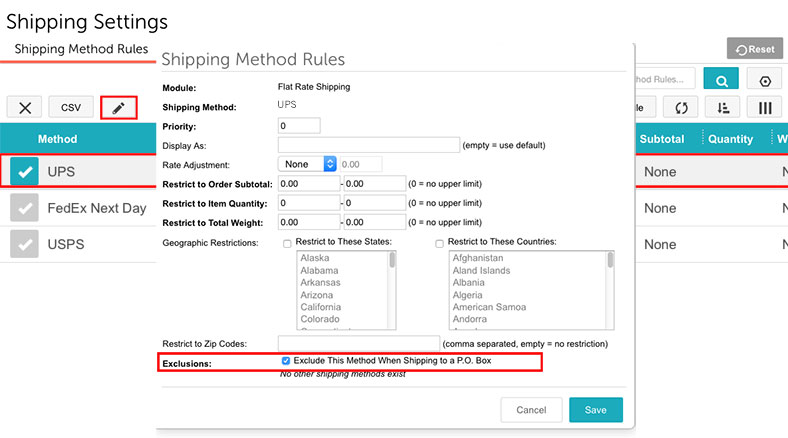Click the Reset button
Screen dimensions: 788x438
755,49
